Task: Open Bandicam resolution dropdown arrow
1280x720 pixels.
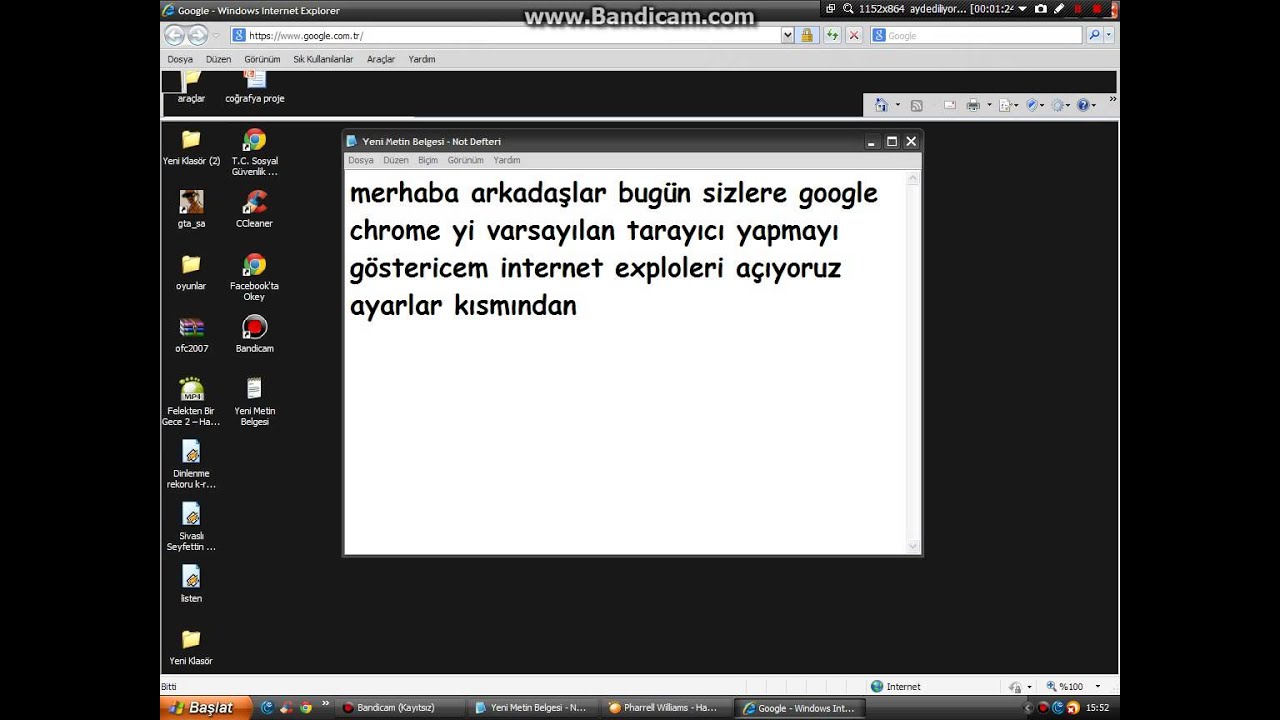Action: 1022,9
